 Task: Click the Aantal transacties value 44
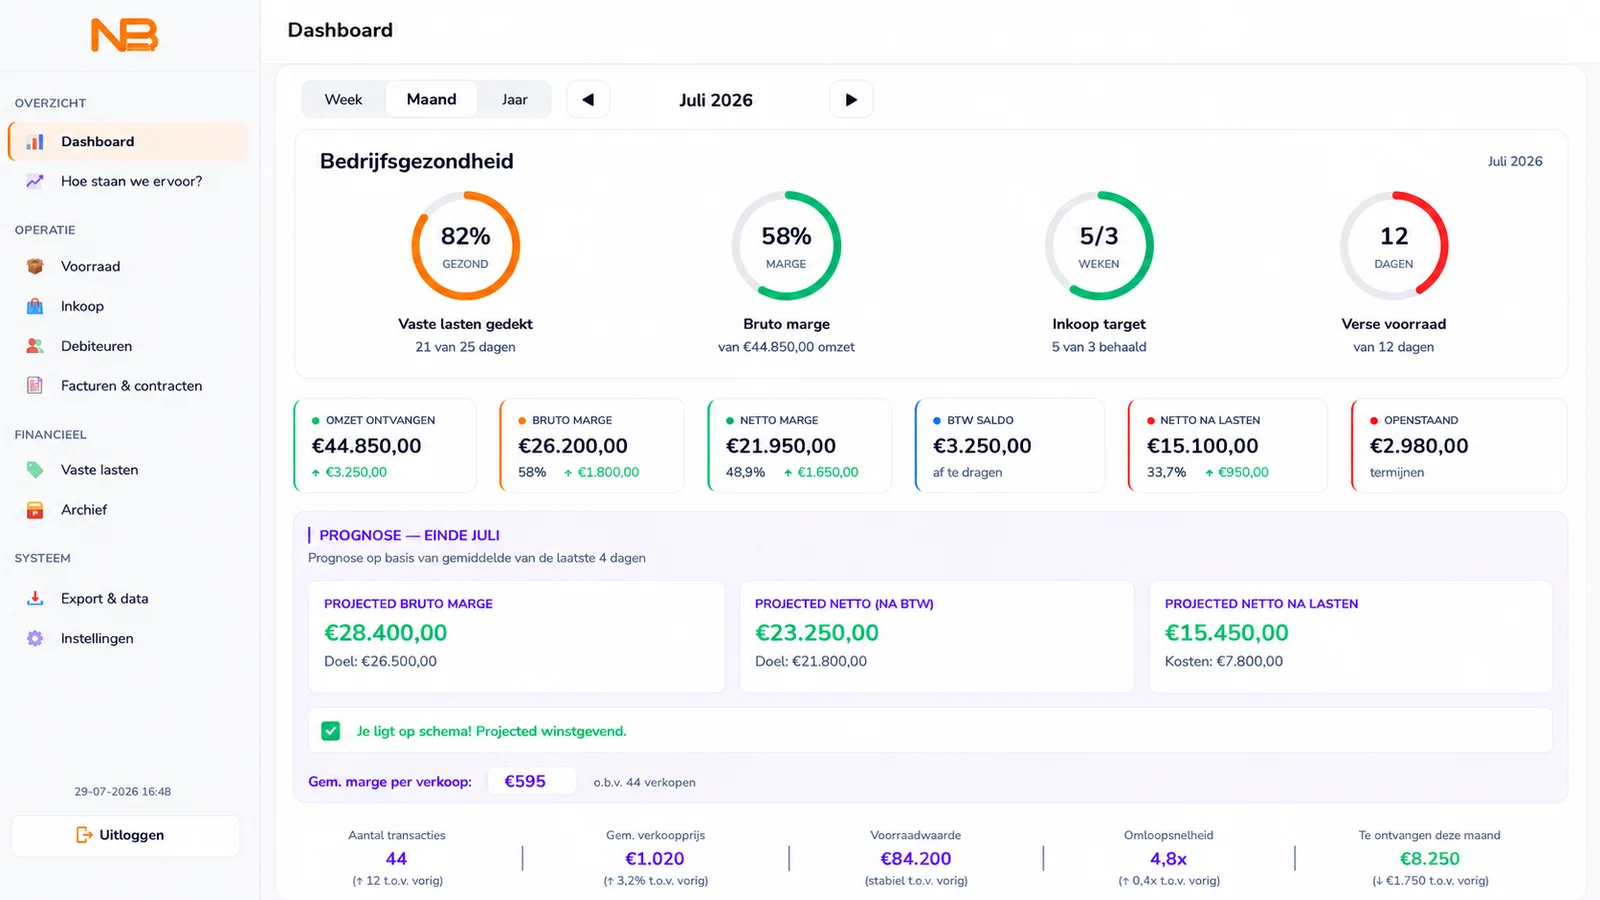(x=397, y=858)
